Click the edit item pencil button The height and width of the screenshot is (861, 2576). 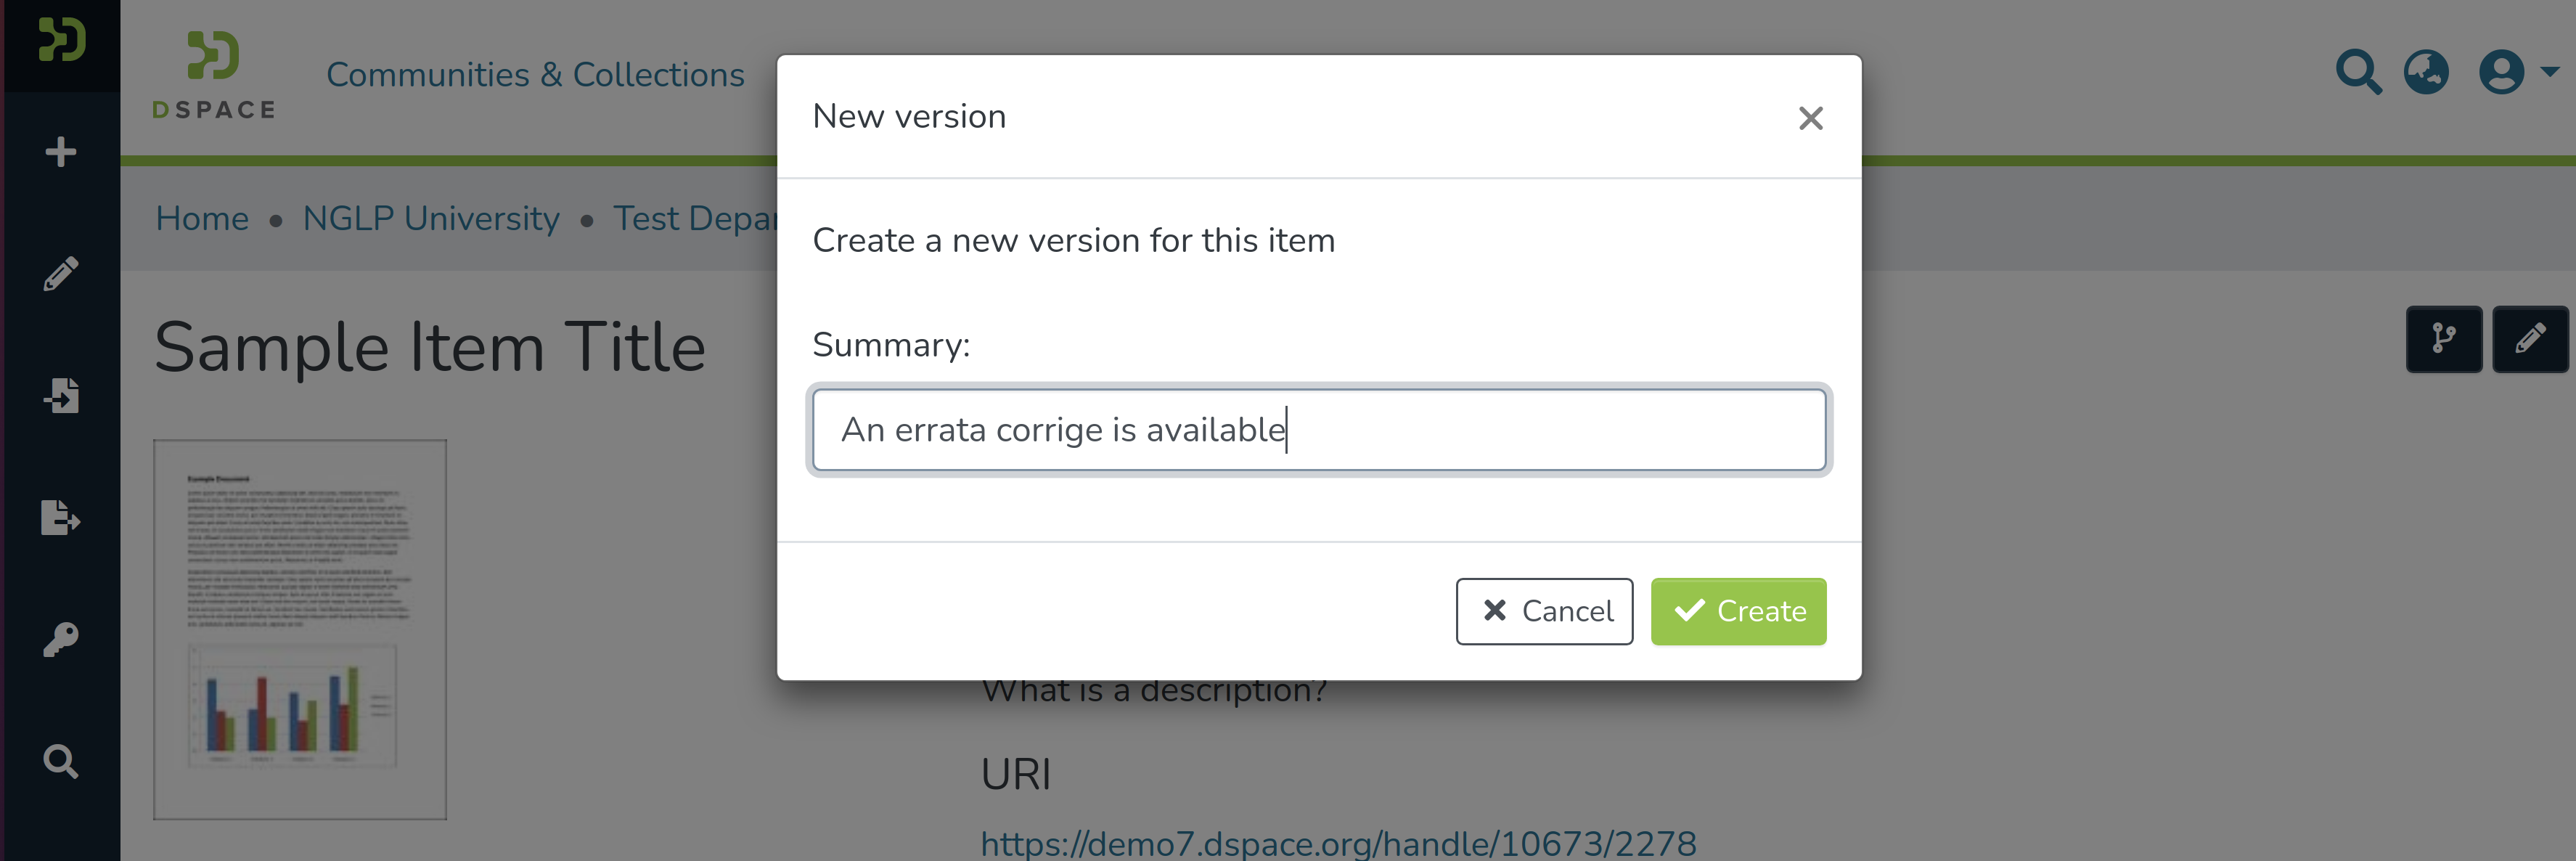point(2529,339)
